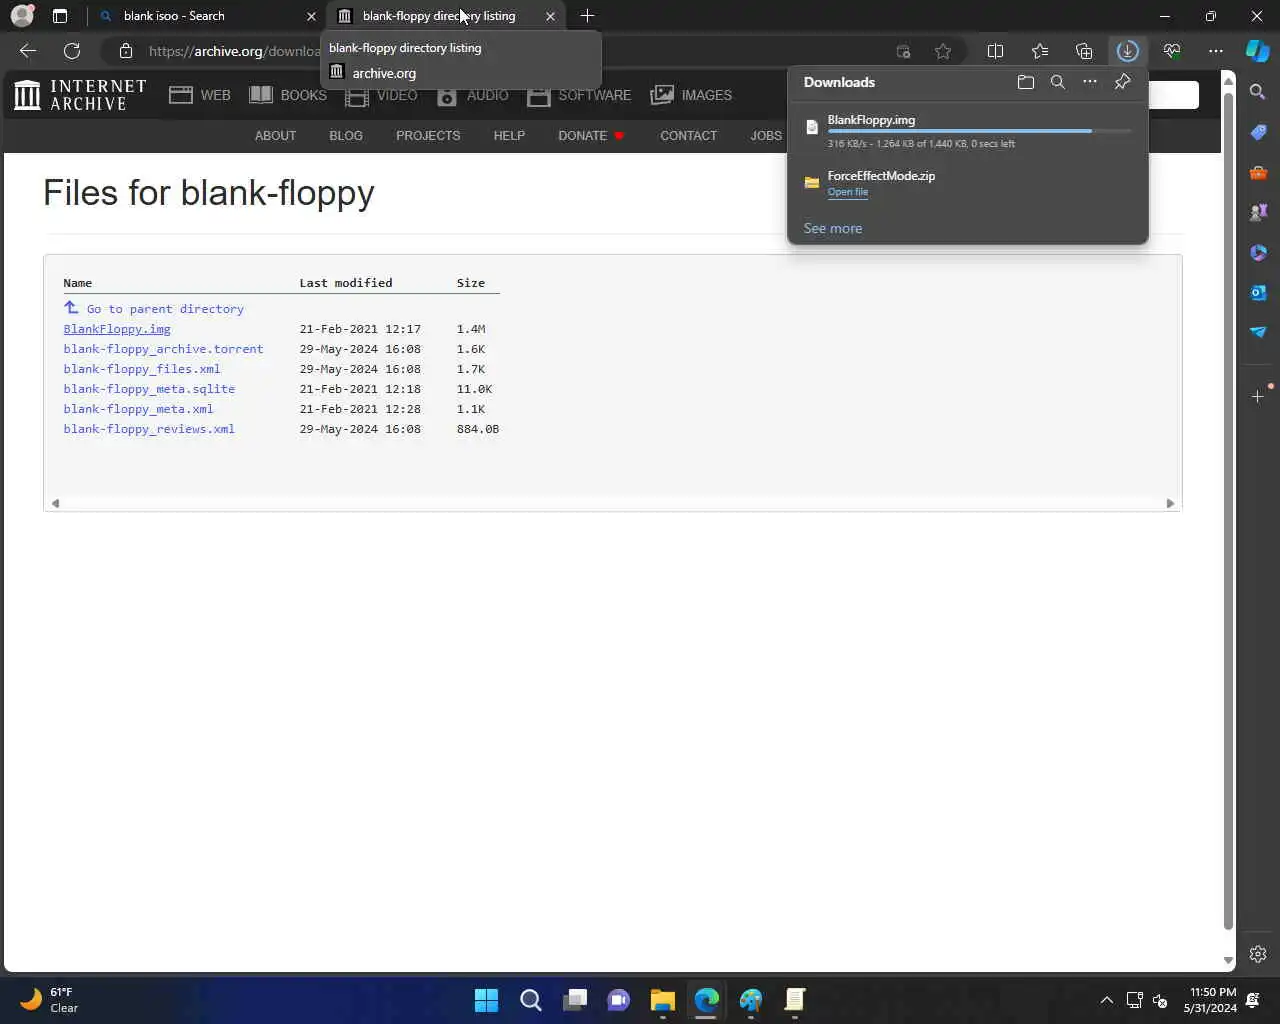Add sidebar app with plus icon
The image size is (1280, 1024).
point(1258,396)
